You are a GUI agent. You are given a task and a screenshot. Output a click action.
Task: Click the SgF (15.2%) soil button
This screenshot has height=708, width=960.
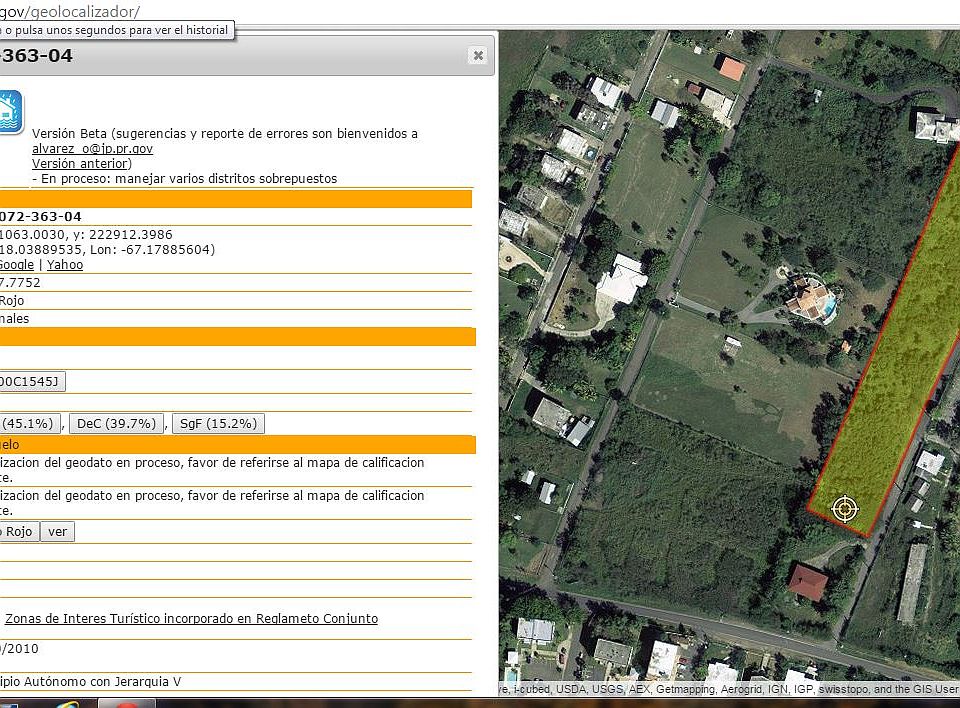(219, 424)
